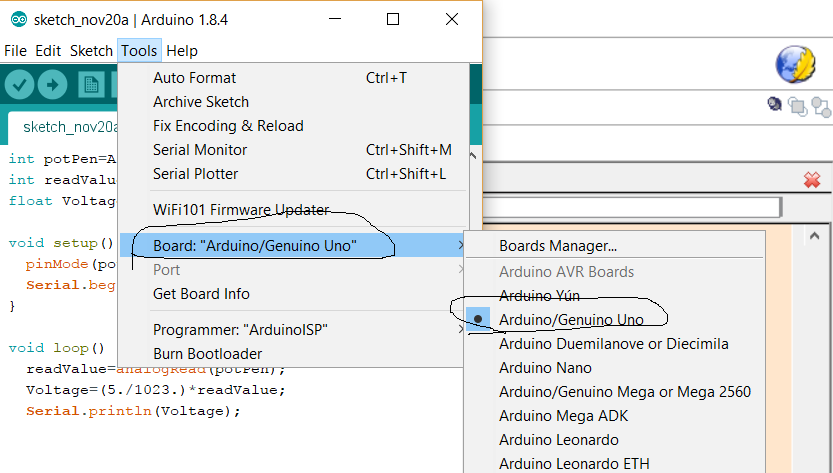Click the background window scroll up arrow
The height and width of the screenshot is (473, 833).
tap(814, 236)
